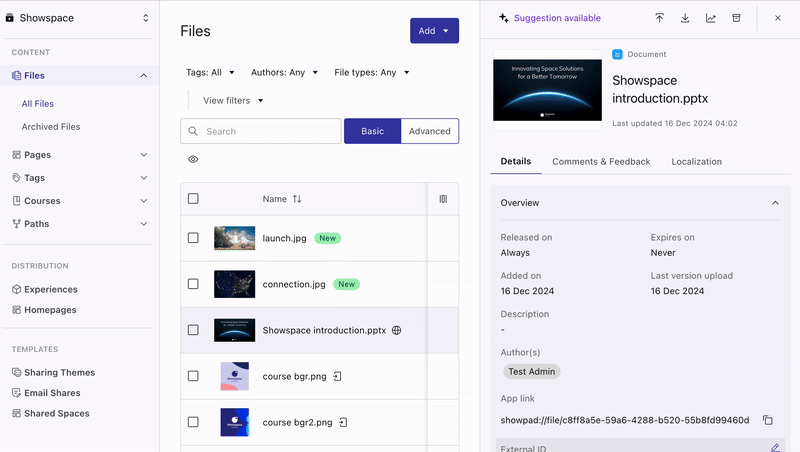Click the Paths branch icon
800x452 pixels.
click(x=16, y=223)
